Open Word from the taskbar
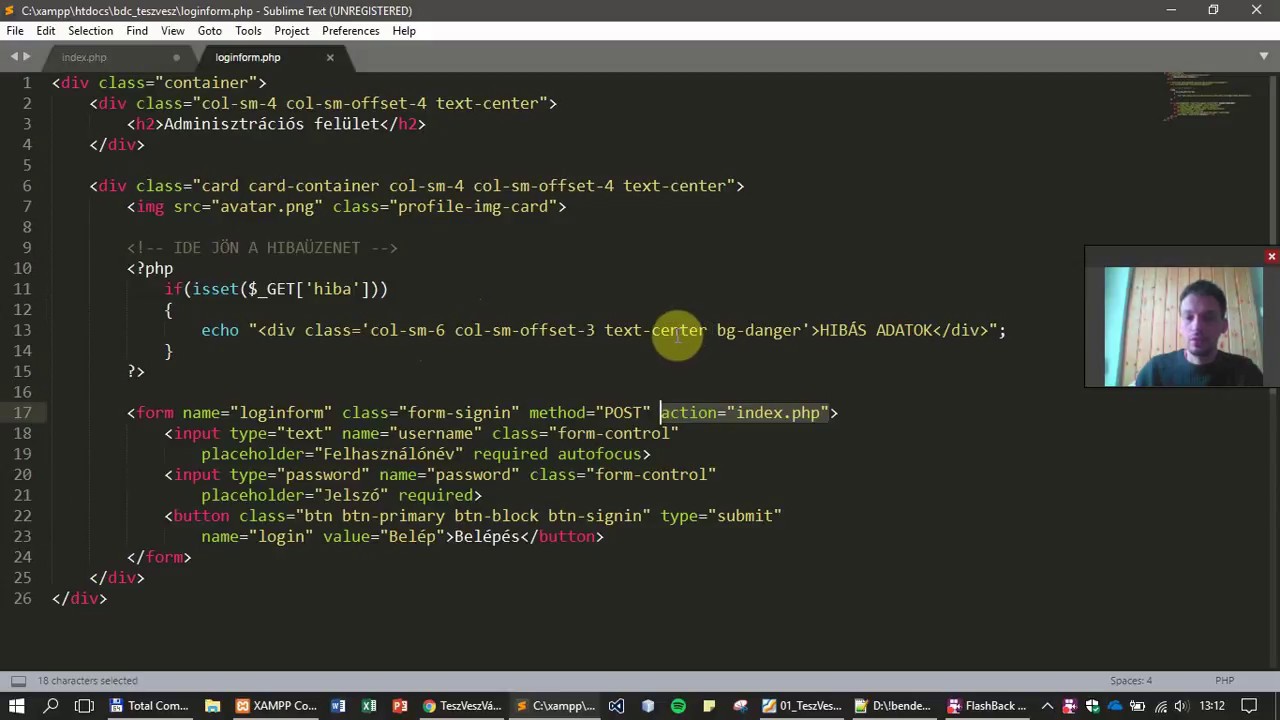 tap(338, 706)
